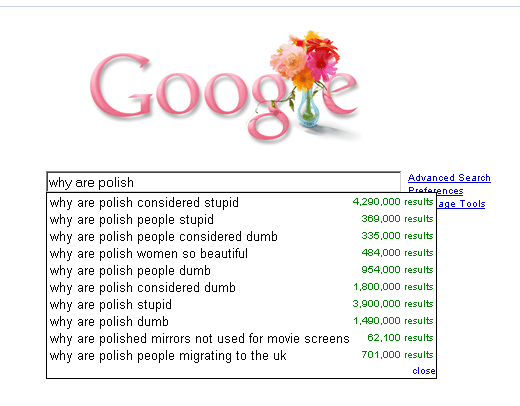520x406 pixels.
Task: Choose 'why are polish people dumb' suggestion
Action: click(x=241, y=270)
